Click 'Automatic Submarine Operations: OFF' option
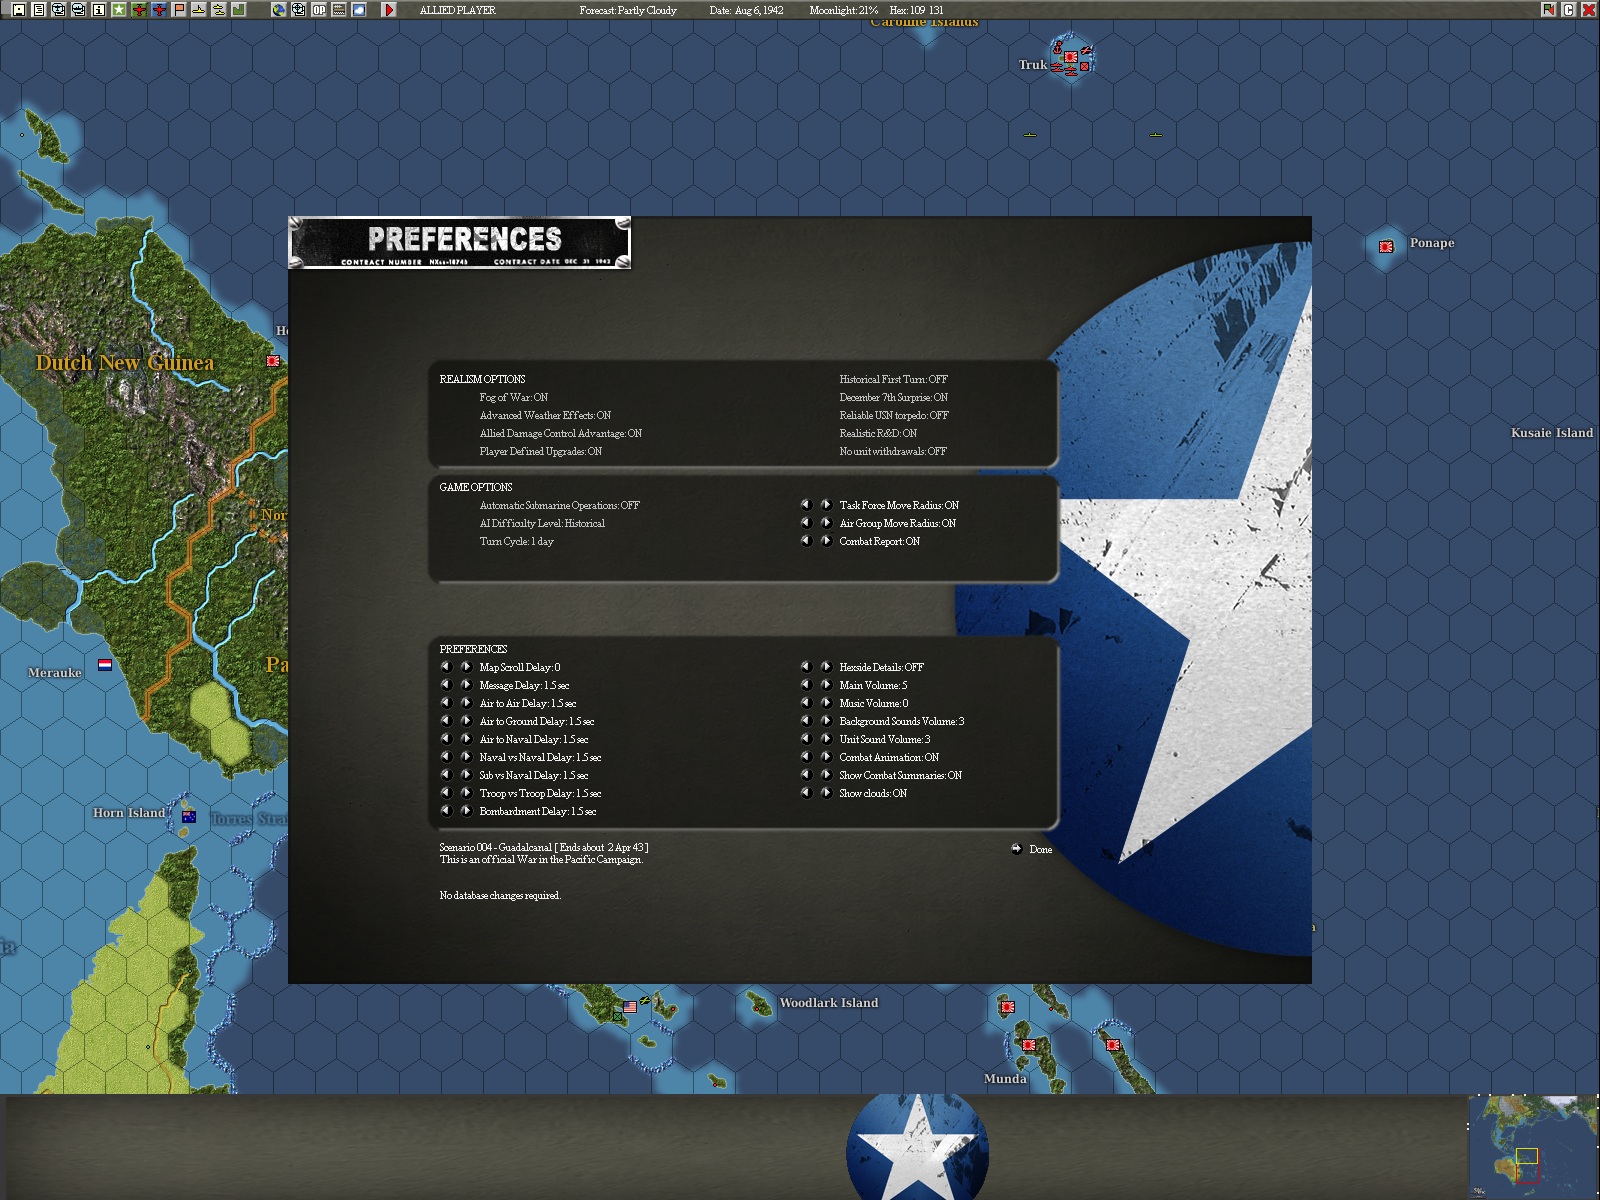1600x1200 pixels. [560, 505]
